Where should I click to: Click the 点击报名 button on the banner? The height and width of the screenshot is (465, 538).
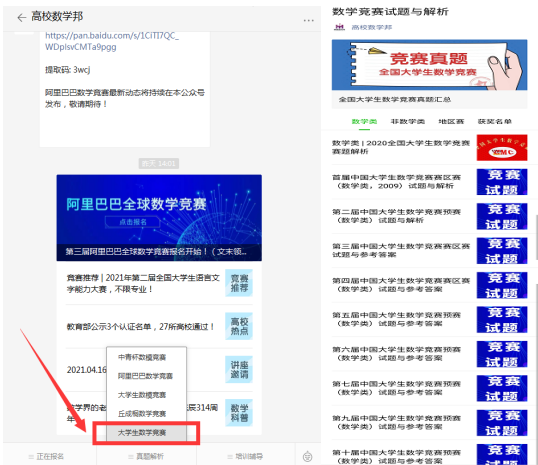point(132,222)
